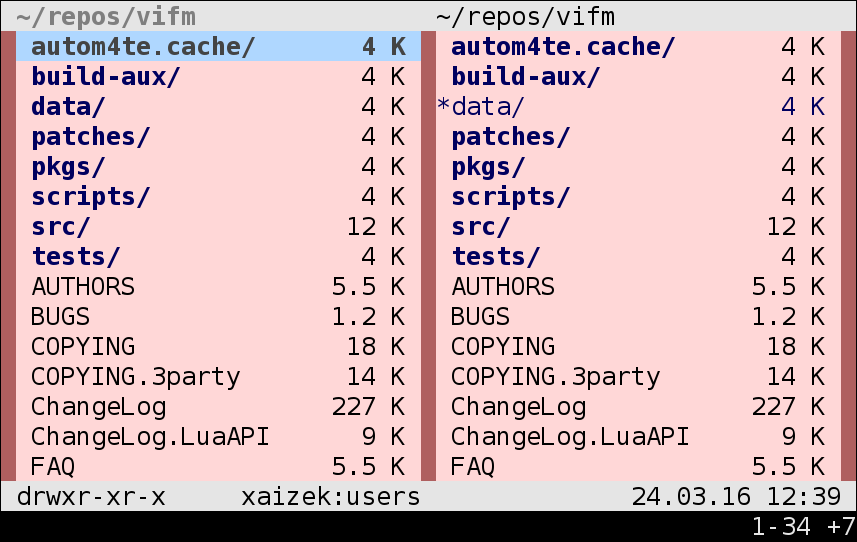This screenshot has width=857, height=542.
Task: Open src/ directory in left pane
Action: tap(218, 226)
